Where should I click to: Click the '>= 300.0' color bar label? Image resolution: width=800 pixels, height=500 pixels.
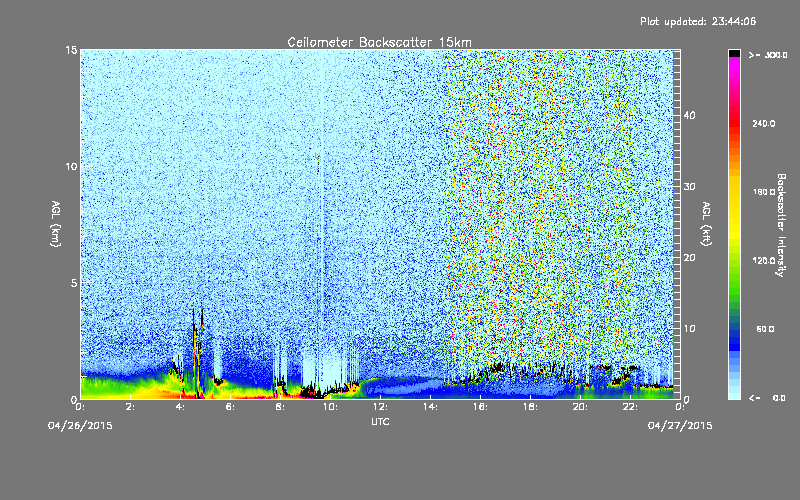pos(768,55)
